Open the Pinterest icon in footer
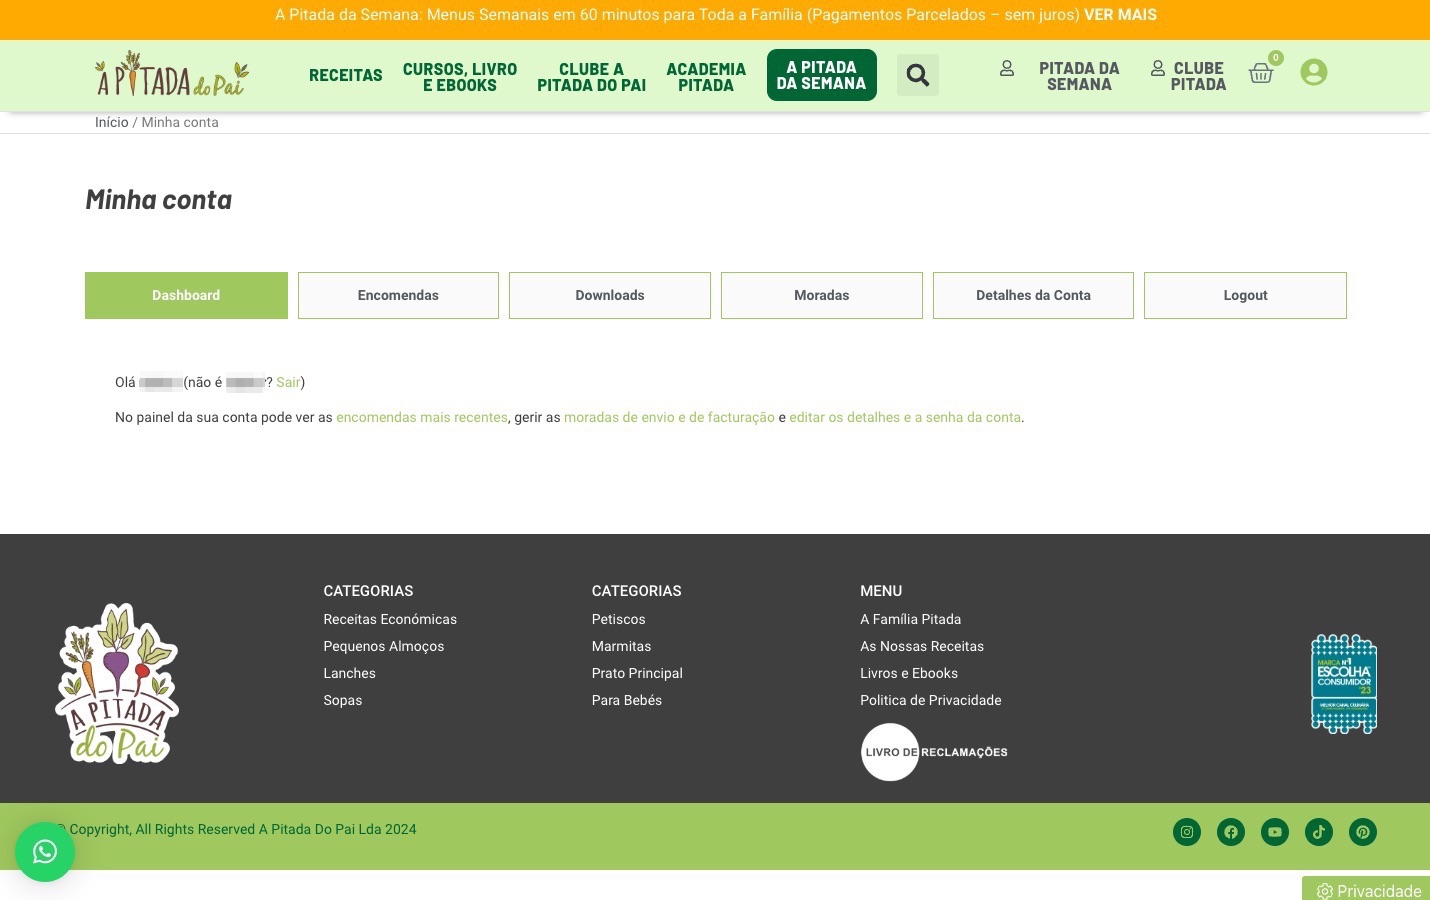The width and height of the screenshot is (1430, 900). [1363, 832]
